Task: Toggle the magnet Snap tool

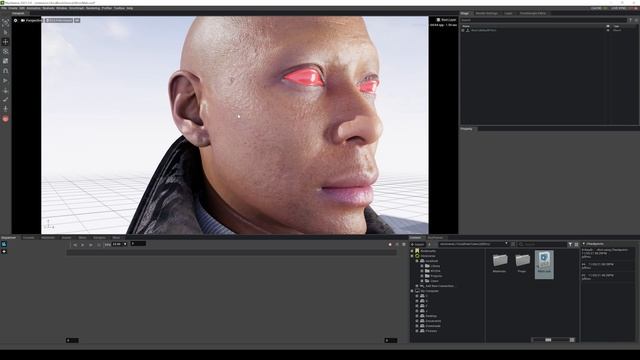Action: [x=5, y=71]
